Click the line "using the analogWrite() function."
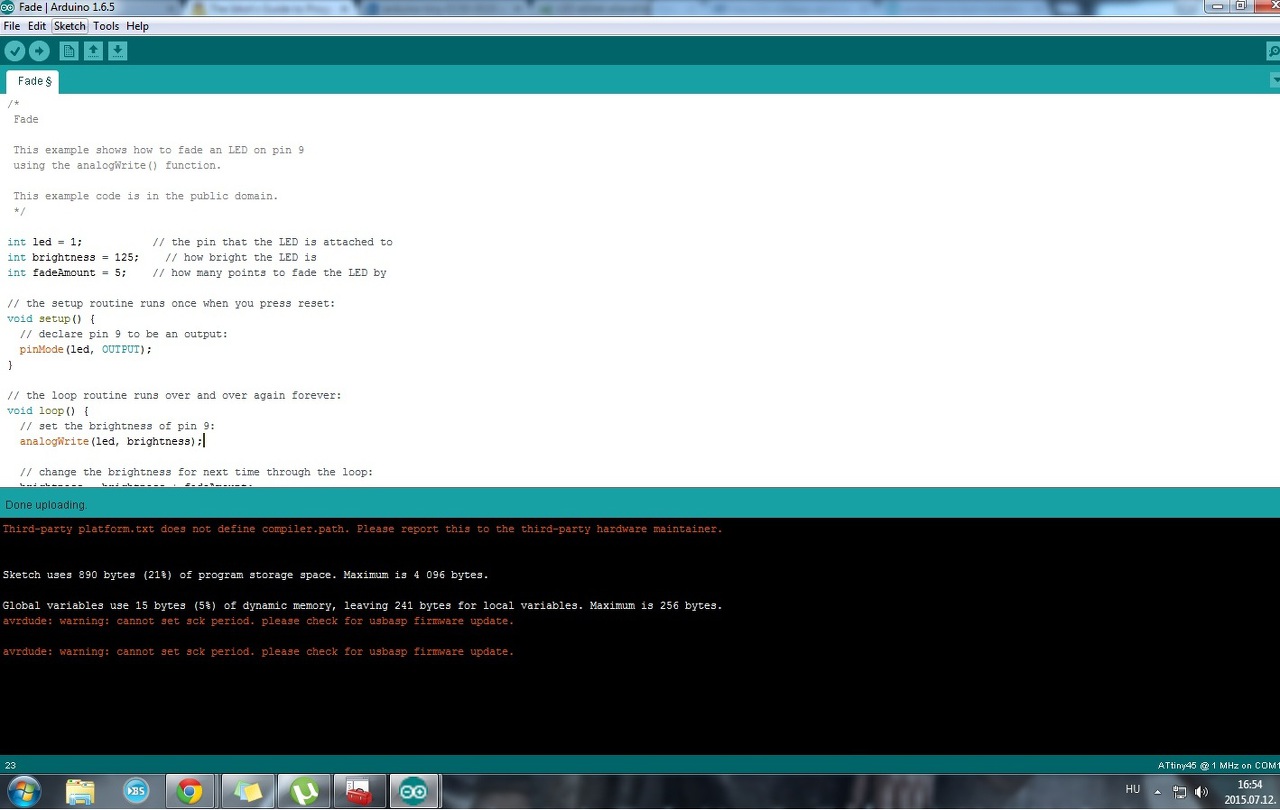This screenshot has height=810, width=1280. (117, 166)
